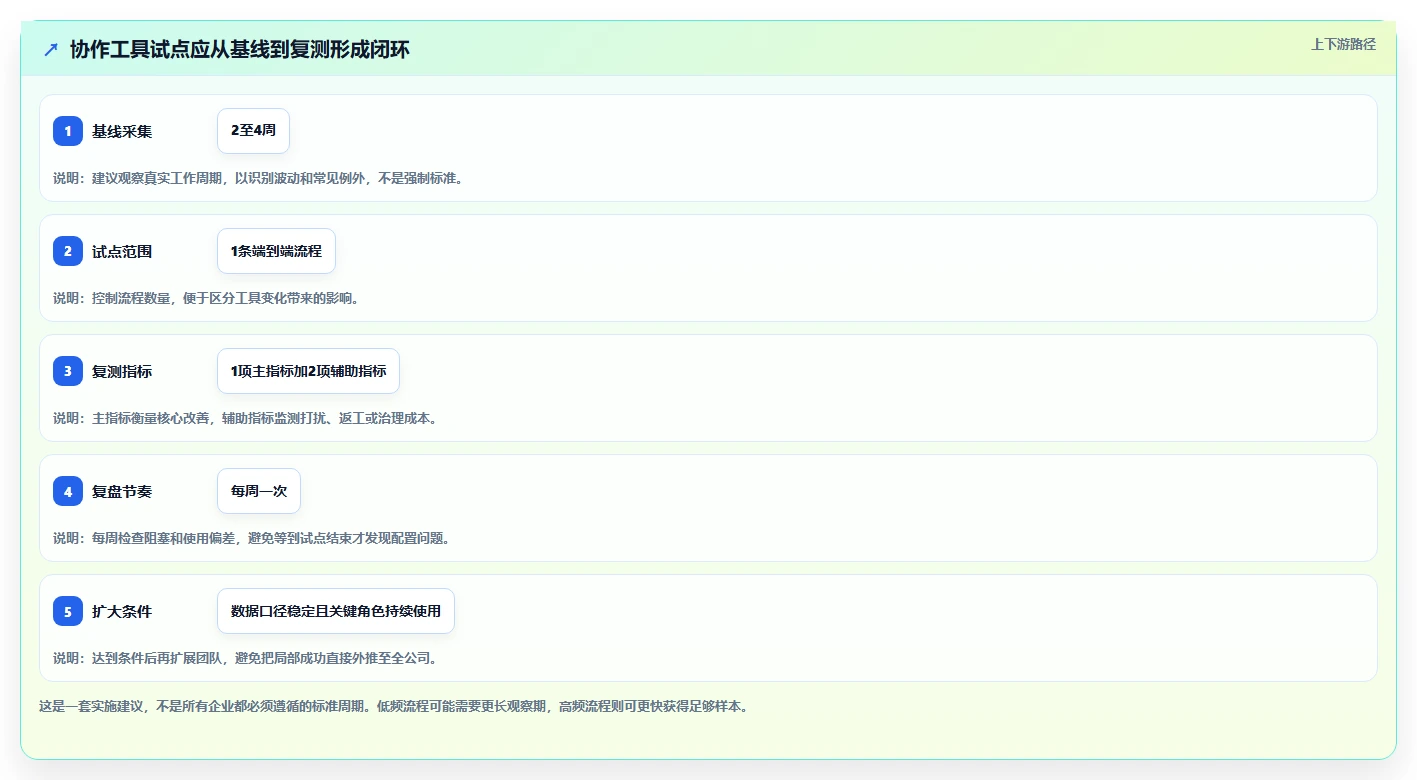
Task: Click the number 5 badge for 扩大条件
Action: 68,611
